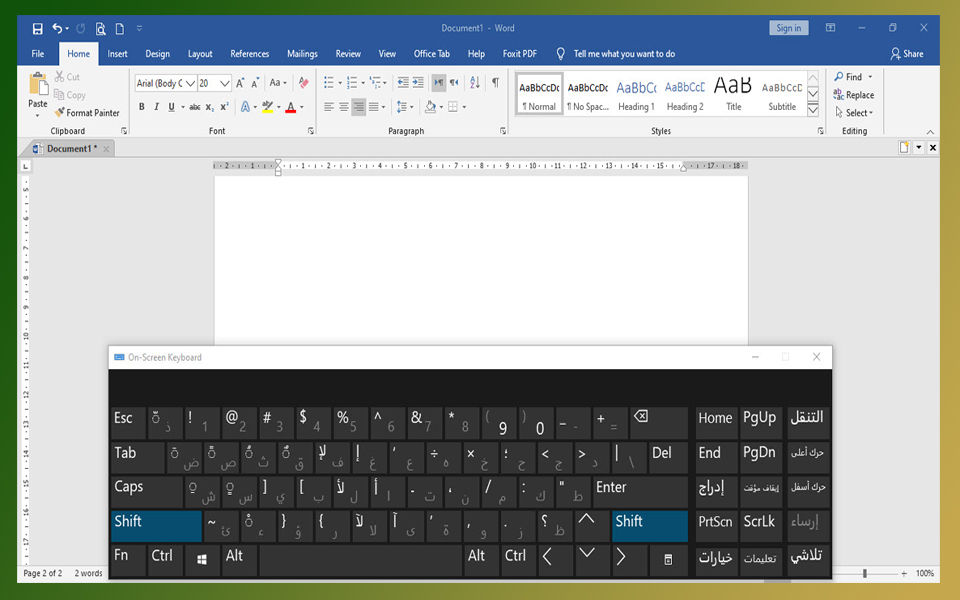The width and height of the screenshot is (960, 600).
Task: Open the Find tool in Editing group
Action: click(x=852, y=76)
